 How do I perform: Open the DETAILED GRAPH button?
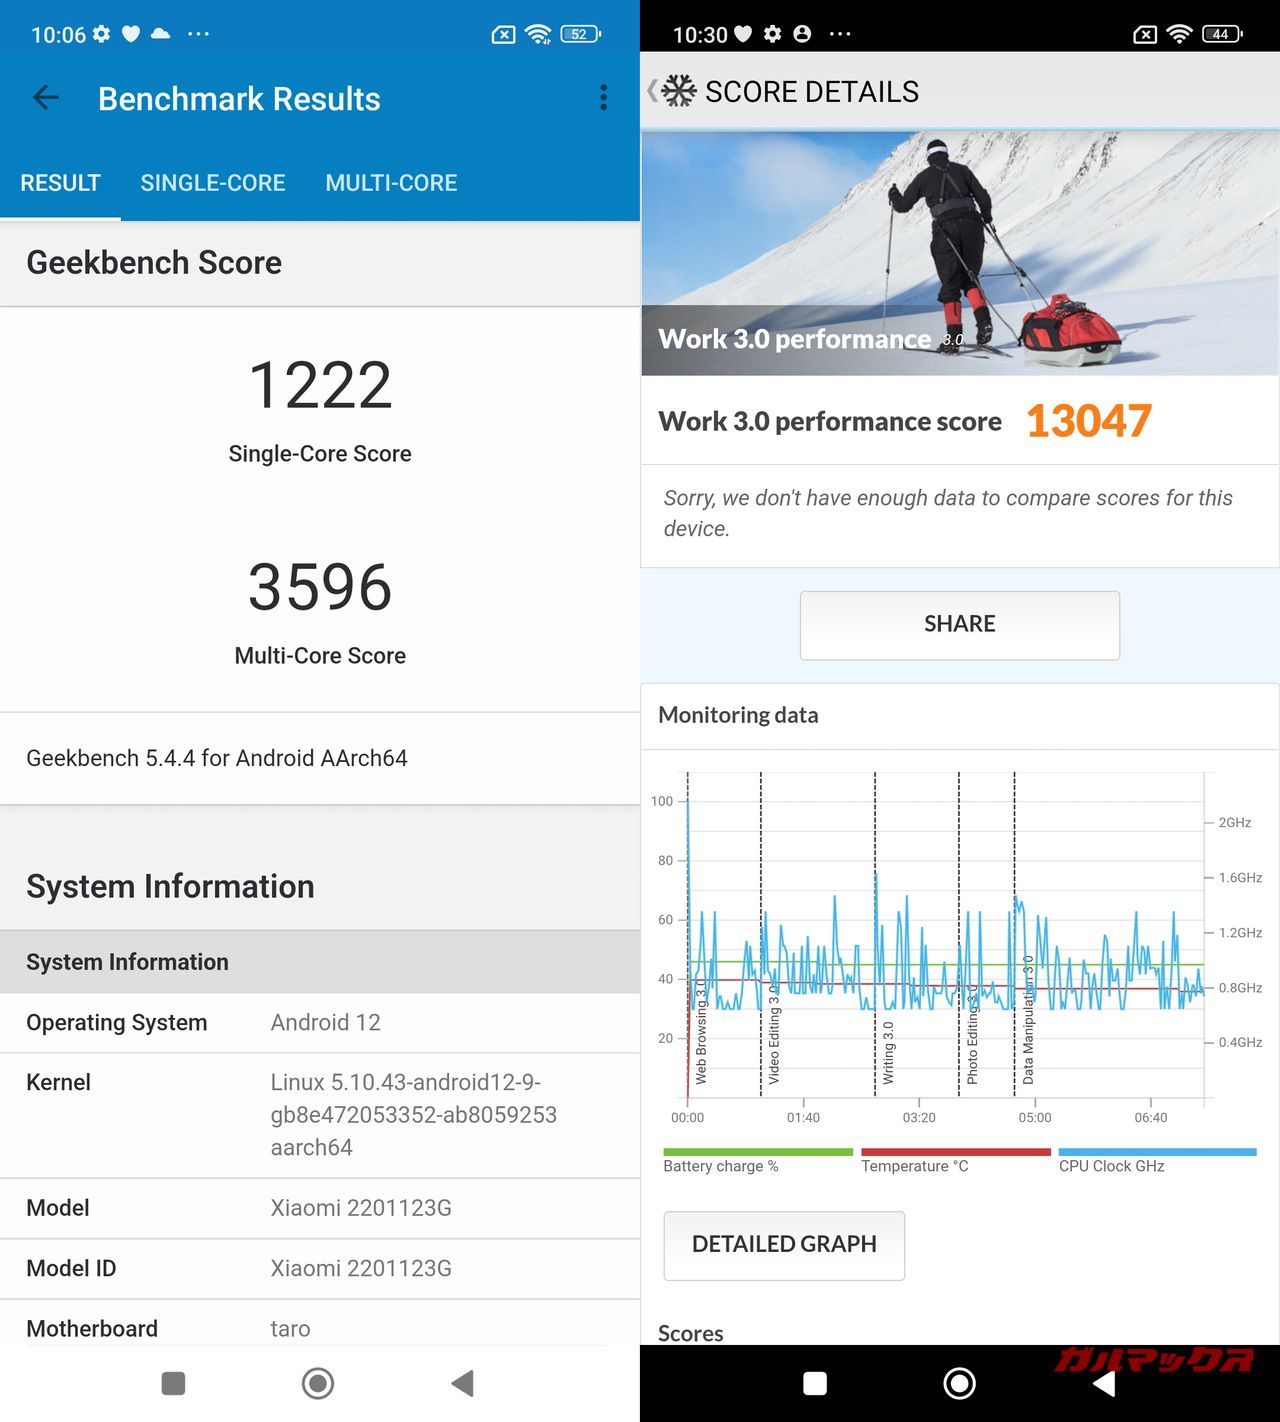tap(784, 1245)
